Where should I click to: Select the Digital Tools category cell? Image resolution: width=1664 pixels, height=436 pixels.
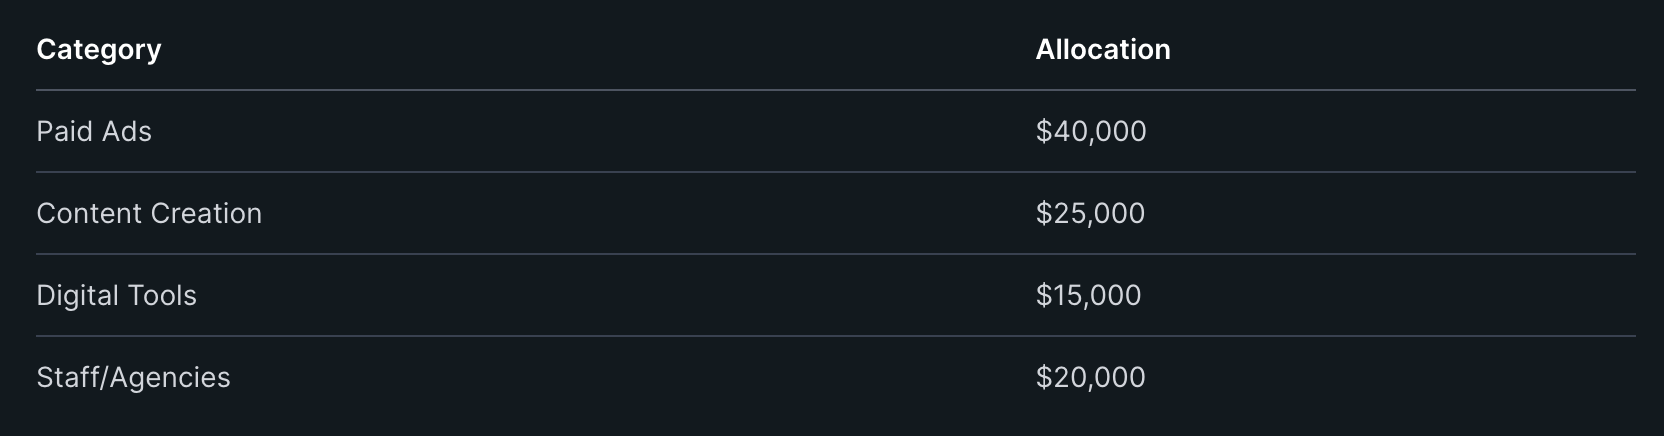(x=116, y=296)
